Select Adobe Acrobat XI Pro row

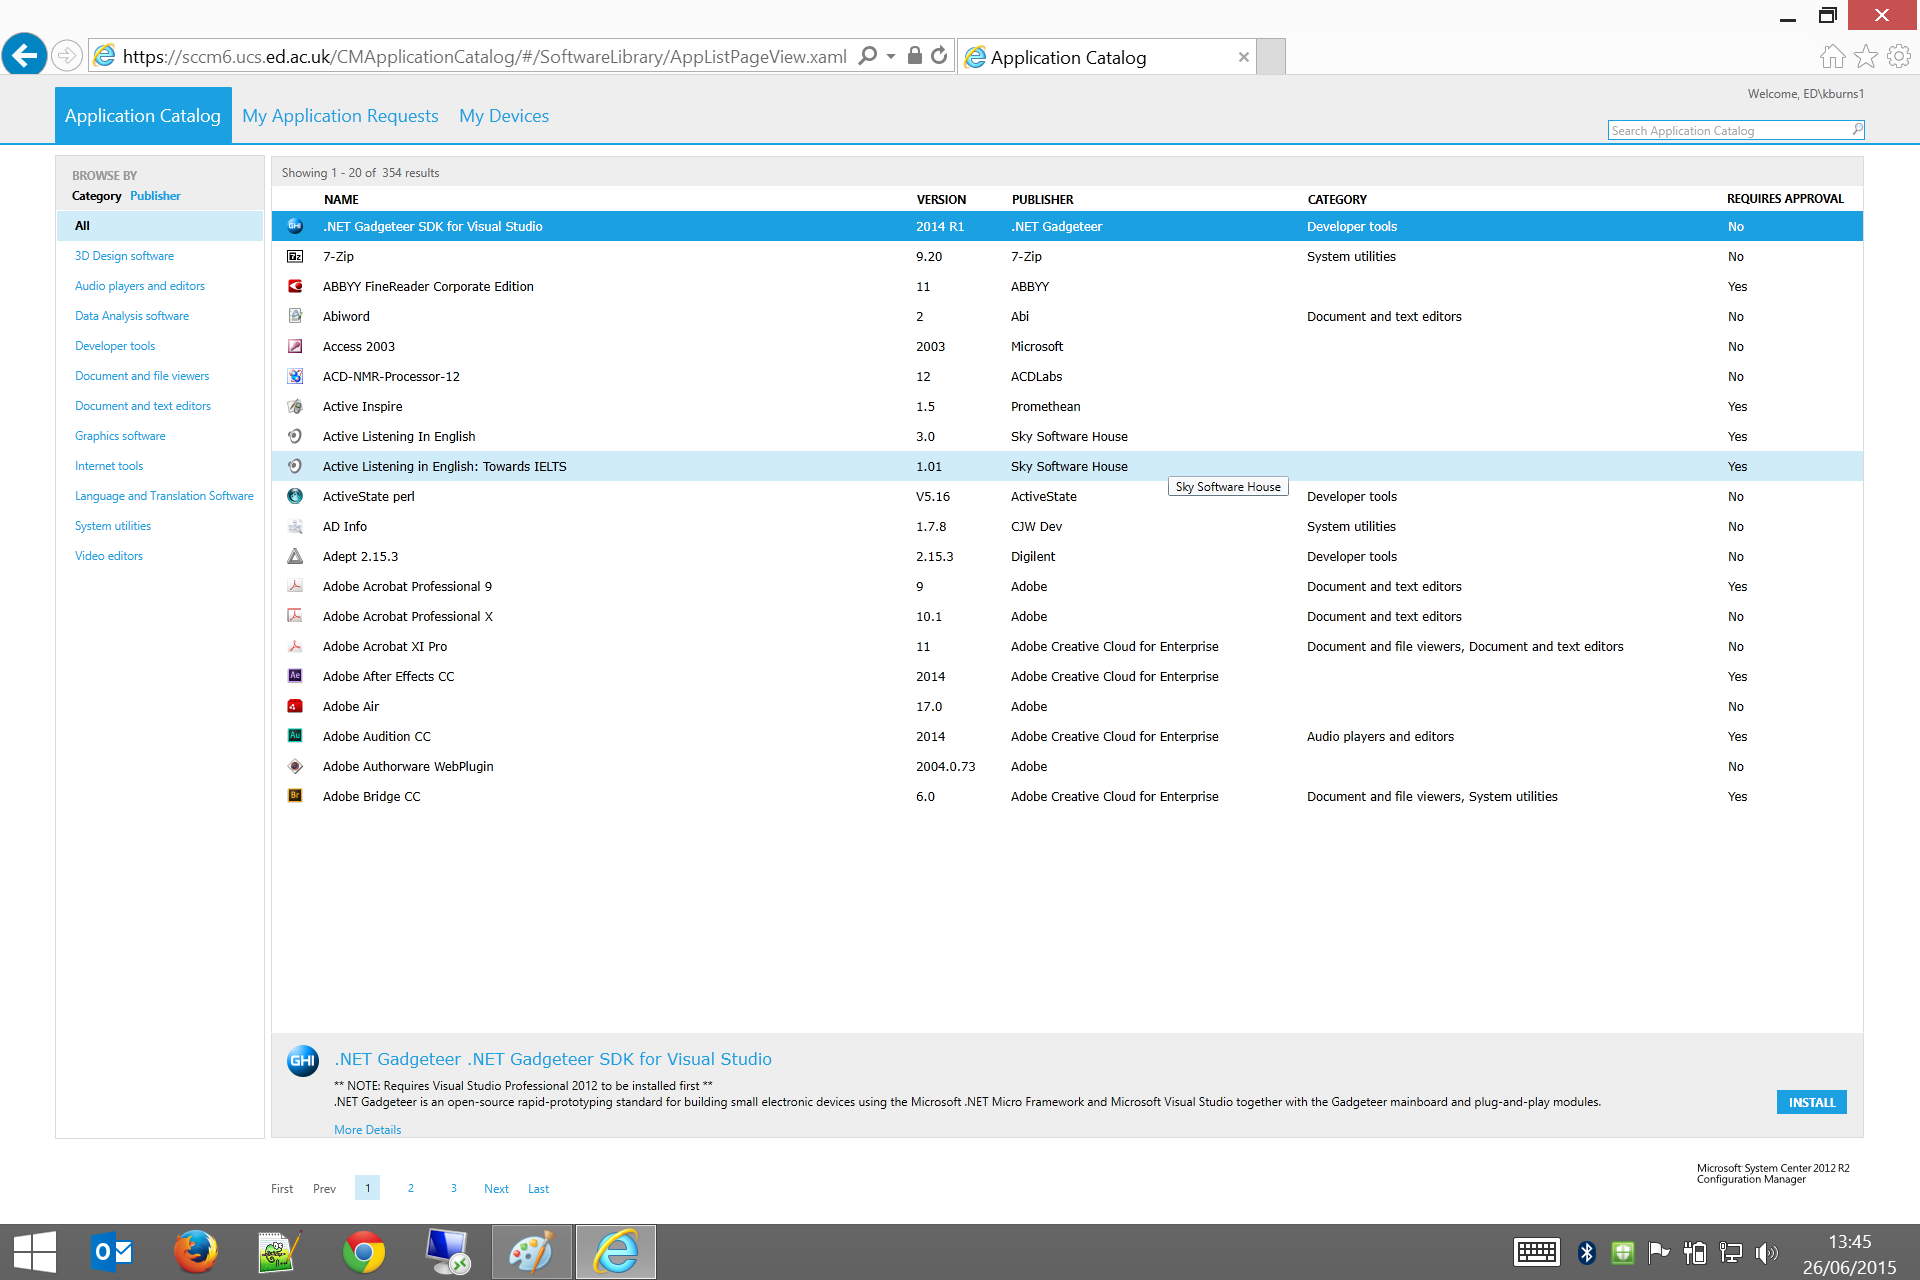[x=1067, y=647]
